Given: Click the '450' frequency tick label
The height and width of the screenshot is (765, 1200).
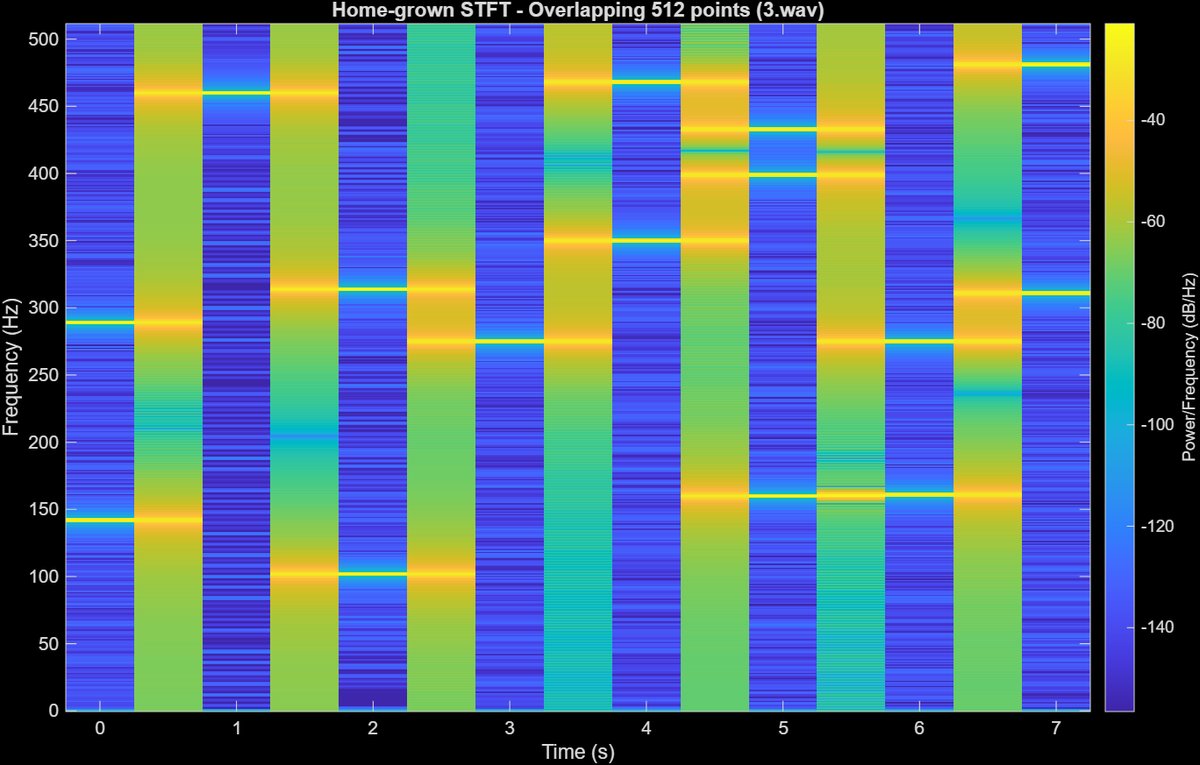Looking at the screenshot, I should pyautogui.click(x=45, y=106).
